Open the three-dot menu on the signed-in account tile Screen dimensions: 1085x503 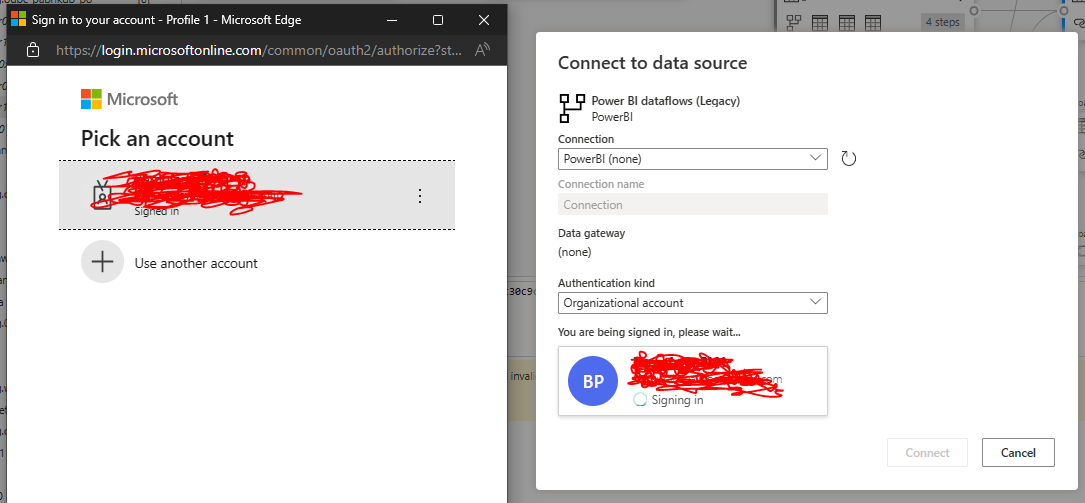tap(419, 196)
